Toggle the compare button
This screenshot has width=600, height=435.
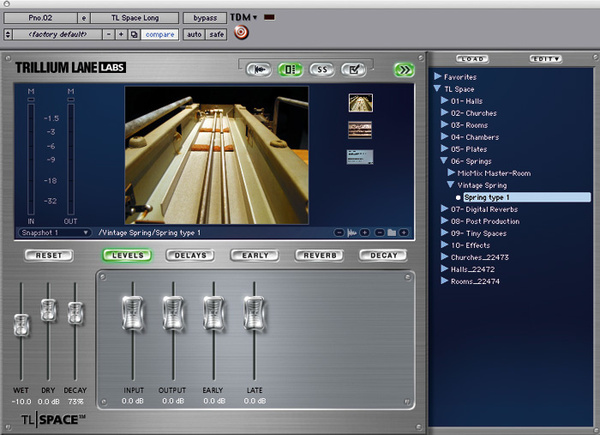(x=160, y=34)
